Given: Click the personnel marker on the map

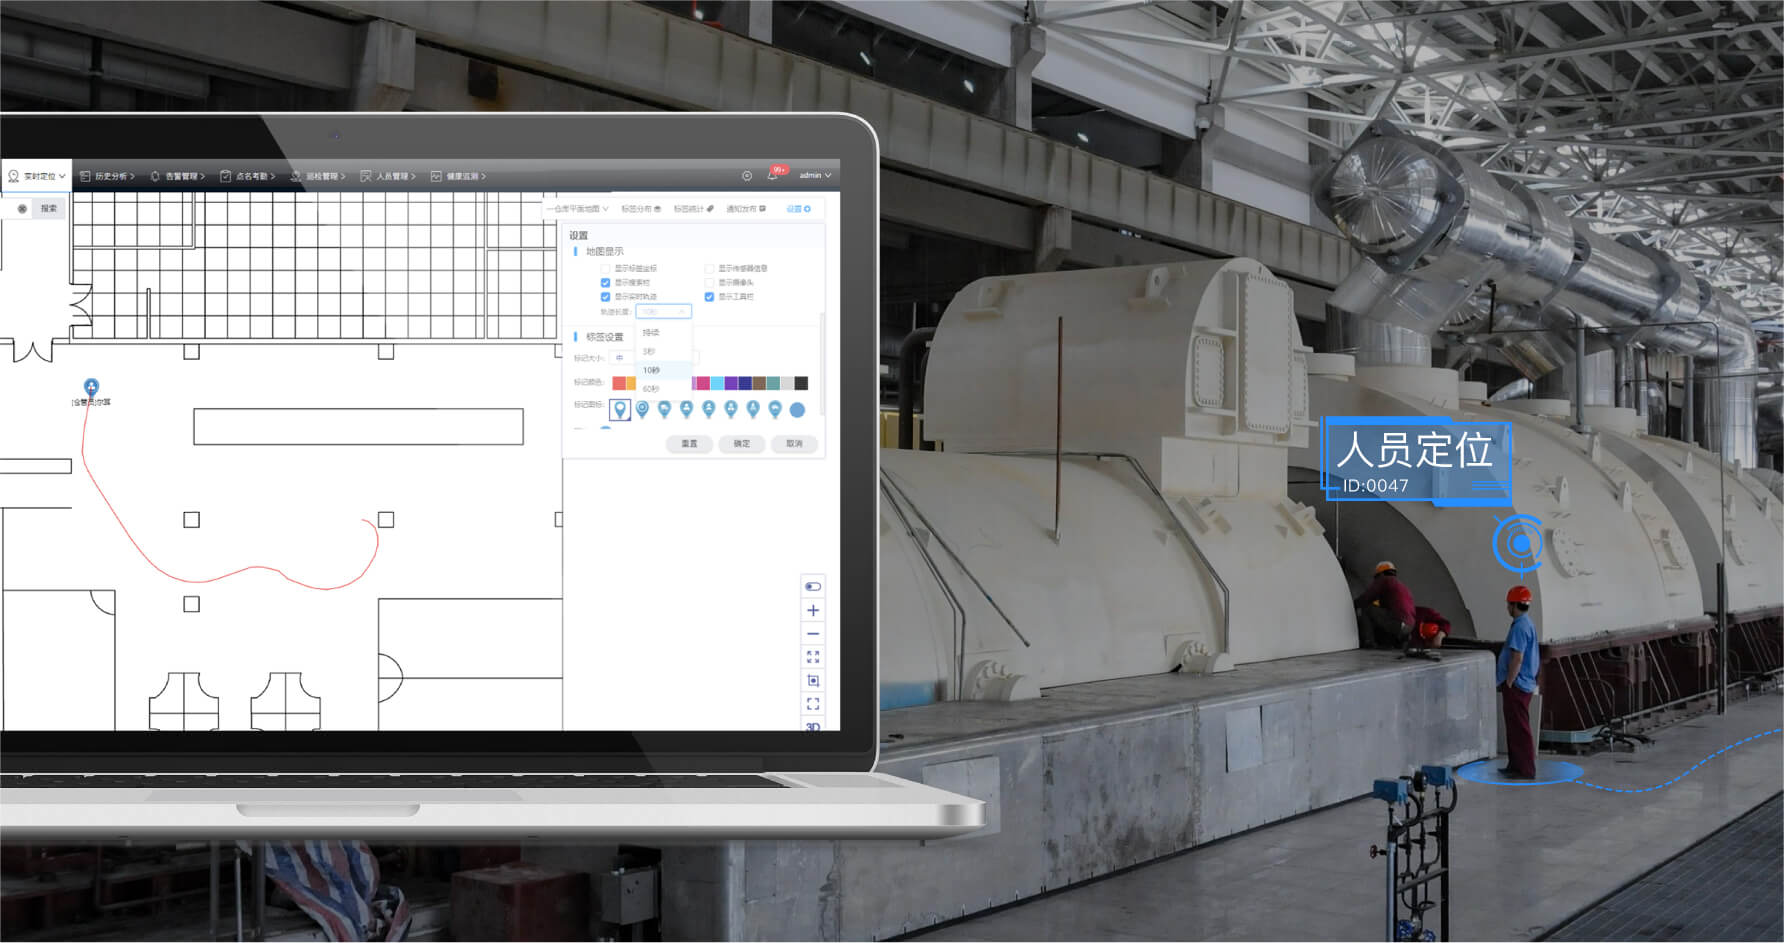Looking at the screenshot, I should [x=91, y=387].
